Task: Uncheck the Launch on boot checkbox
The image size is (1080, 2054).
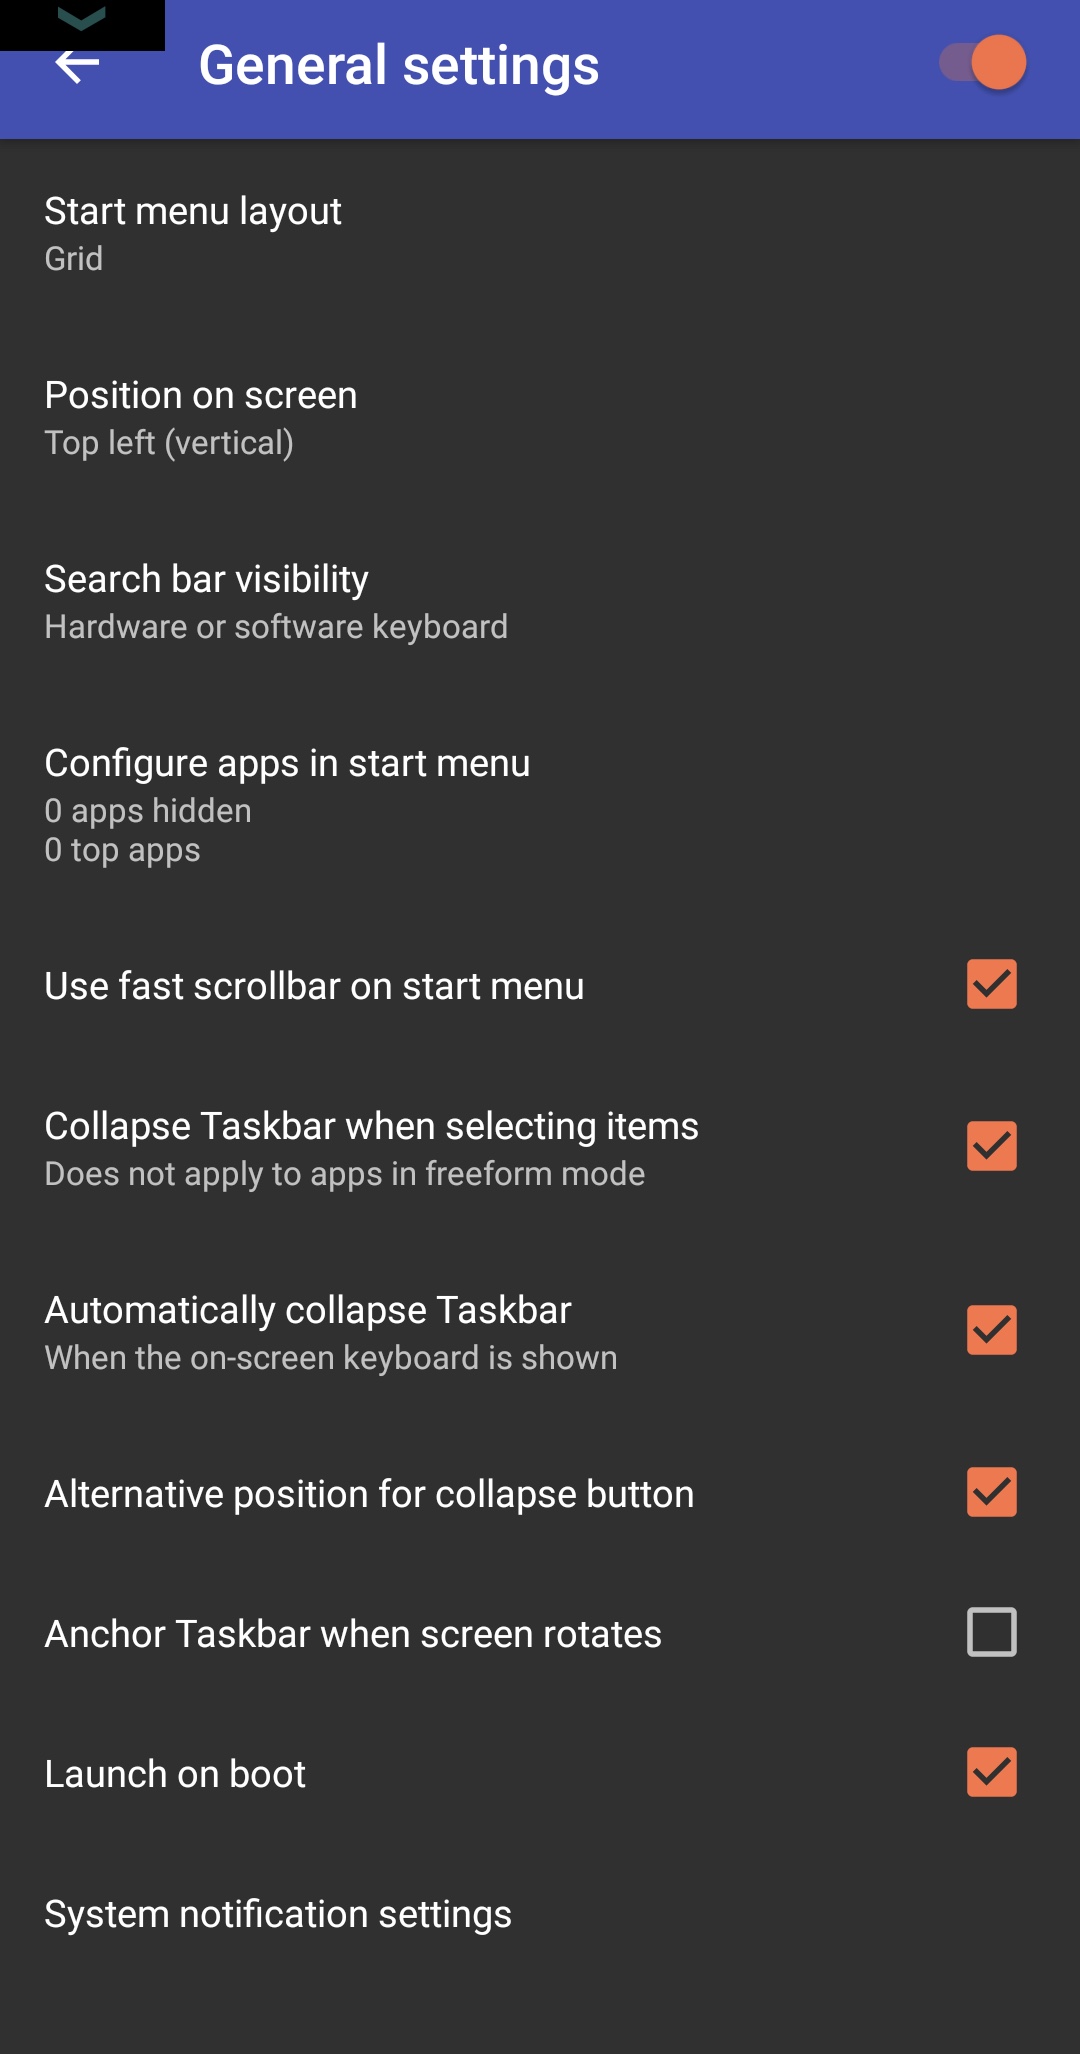Action: [991, 1772]
